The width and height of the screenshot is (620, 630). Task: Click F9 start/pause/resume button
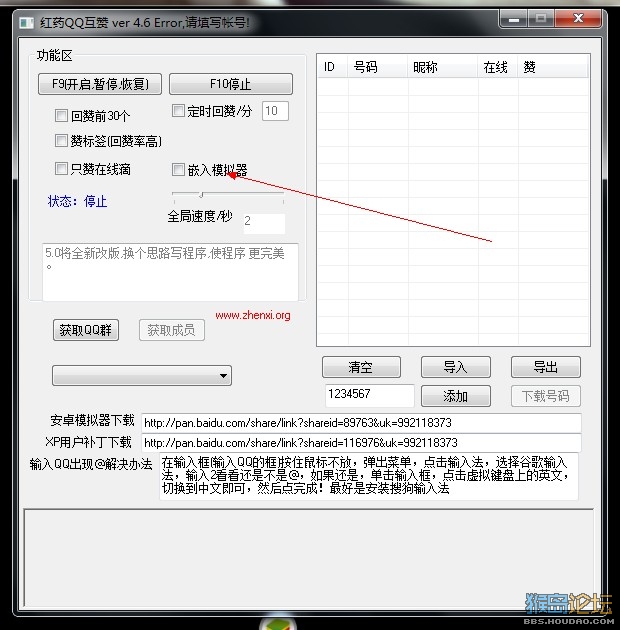point(100,84)
